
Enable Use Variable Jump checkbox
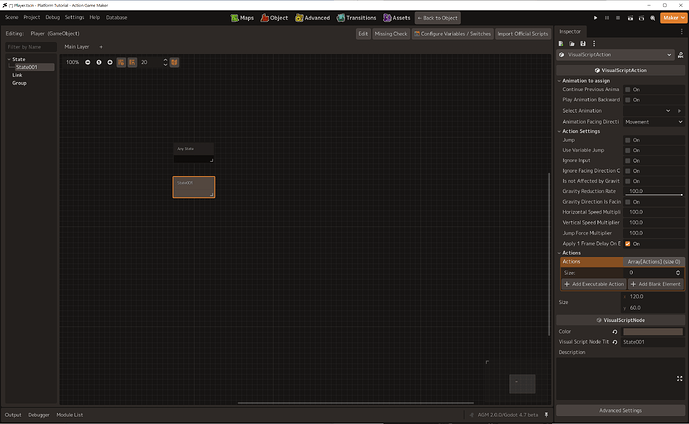tap(627, 150)
